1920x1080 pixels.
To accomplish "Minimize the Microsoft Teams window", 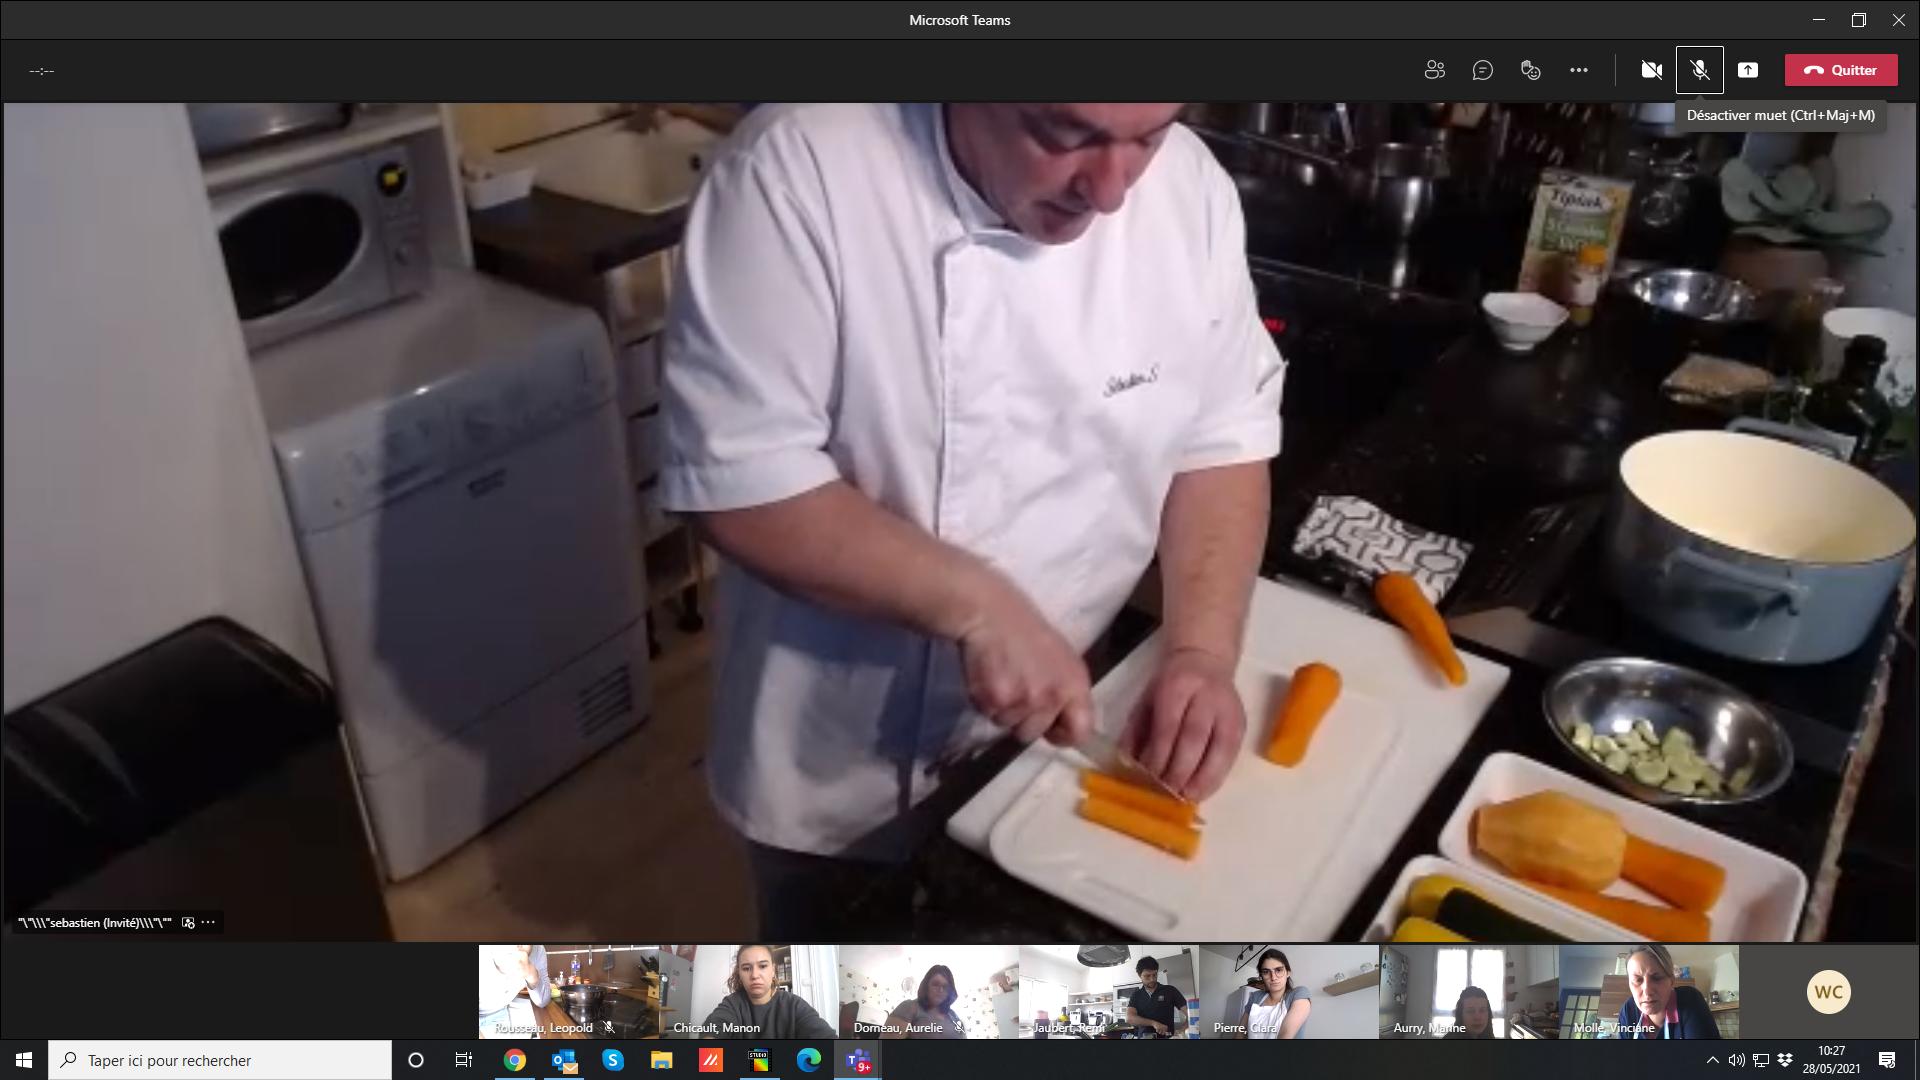I will click(x=1819, y=20).
